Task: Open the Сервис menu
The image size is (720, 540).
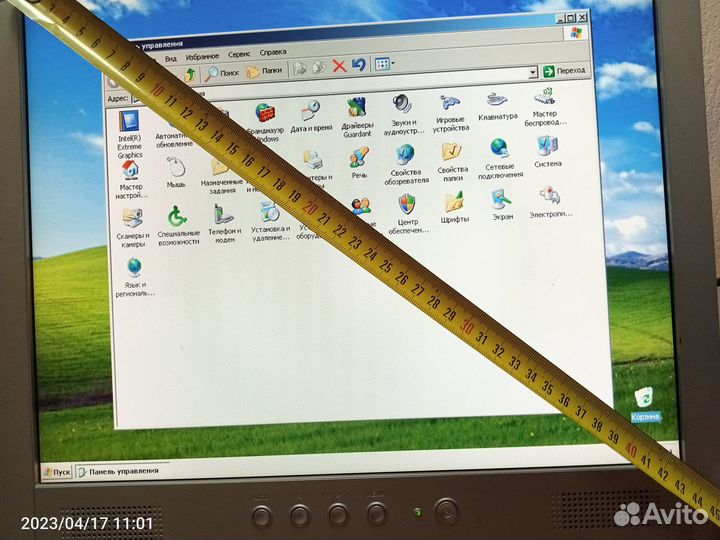Action: point(239,54)
